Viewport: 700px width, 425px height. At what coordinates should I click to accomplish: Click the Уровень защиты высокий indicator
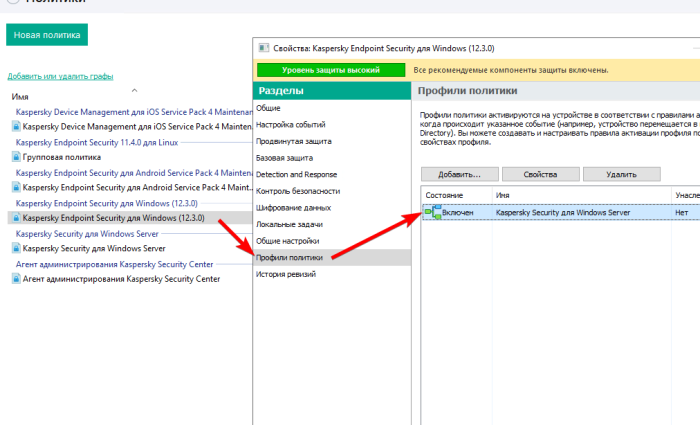click(331, 70)
